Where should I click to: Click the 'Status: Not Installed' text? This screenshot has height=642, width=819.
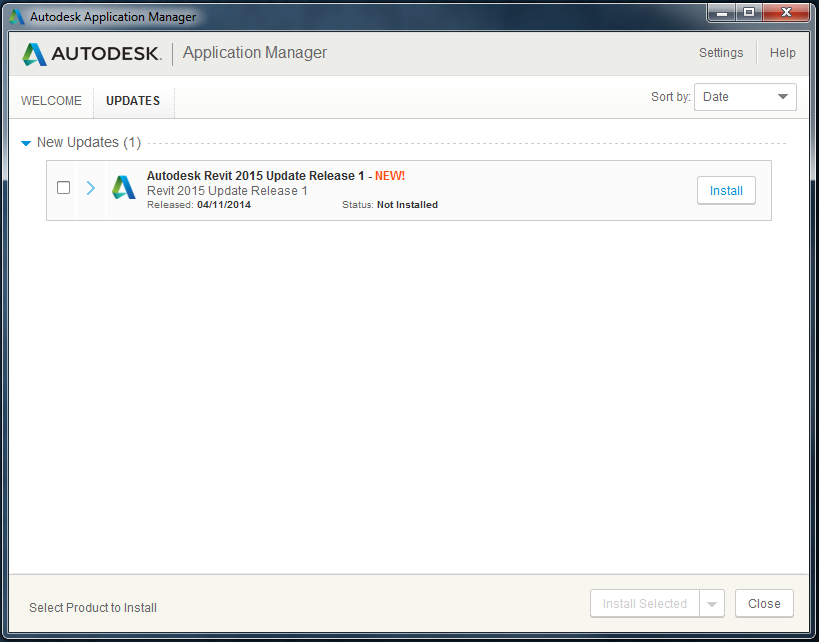click(x=390, y=205)
